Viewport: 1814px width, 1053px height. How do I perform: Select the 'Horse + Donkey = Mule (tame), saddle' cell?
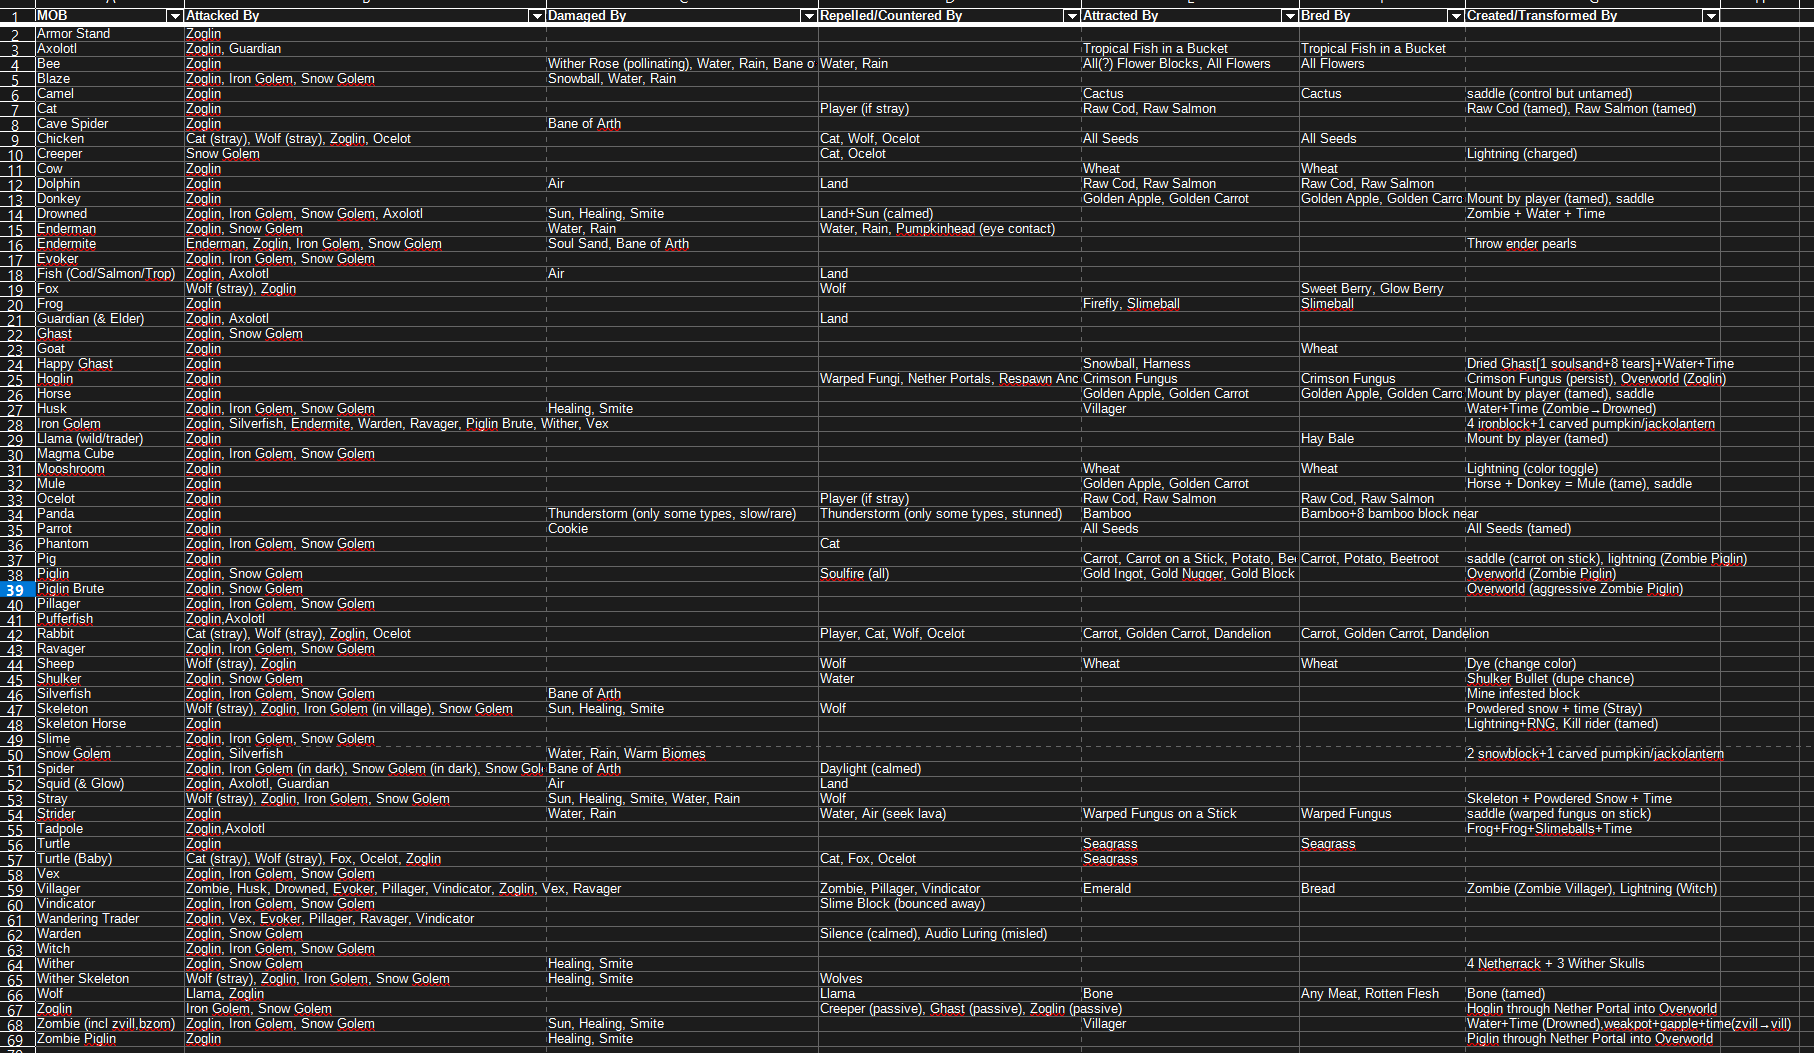click(1592, 484)
